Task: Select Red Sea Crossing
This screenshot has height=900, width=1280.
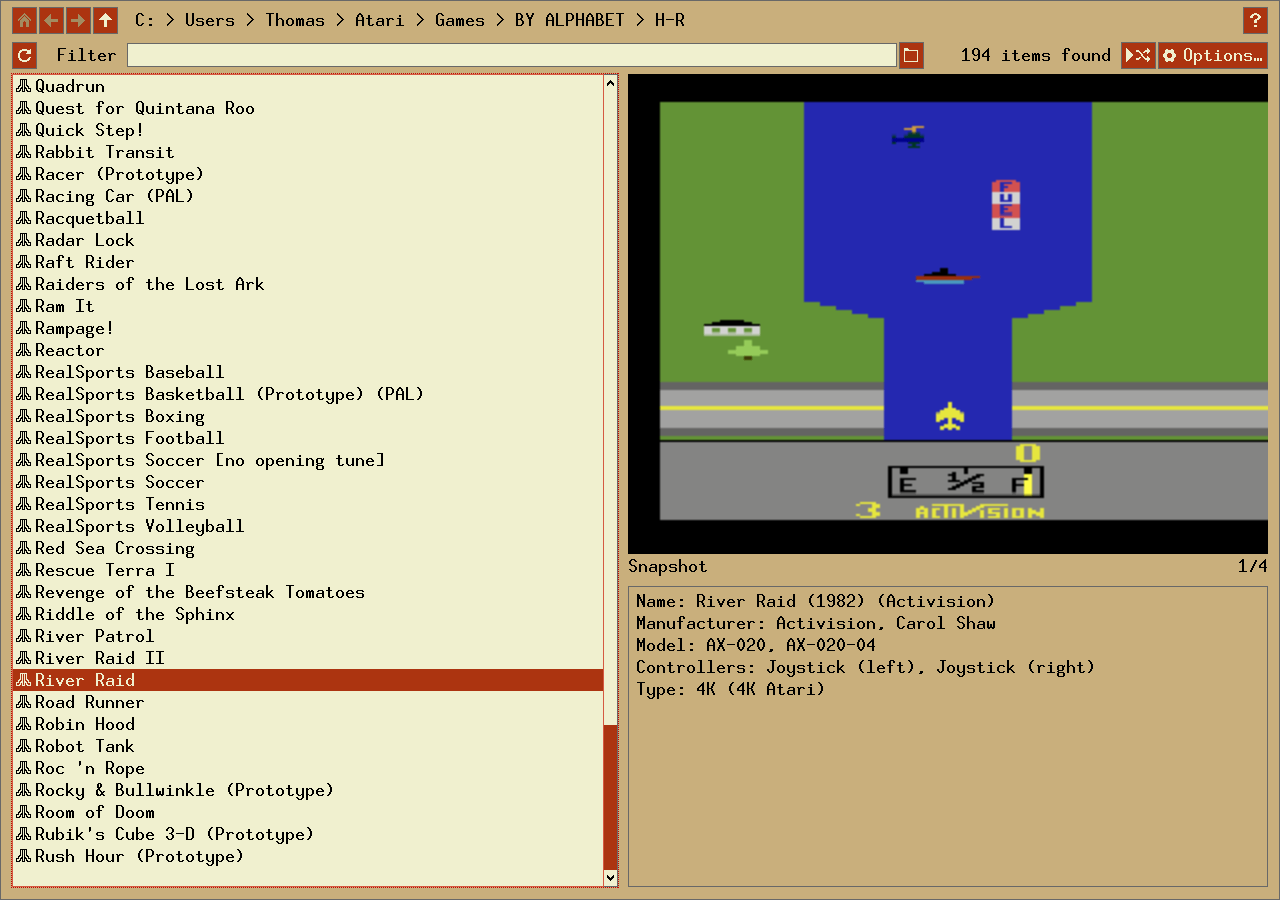Action: pos(308,548)
